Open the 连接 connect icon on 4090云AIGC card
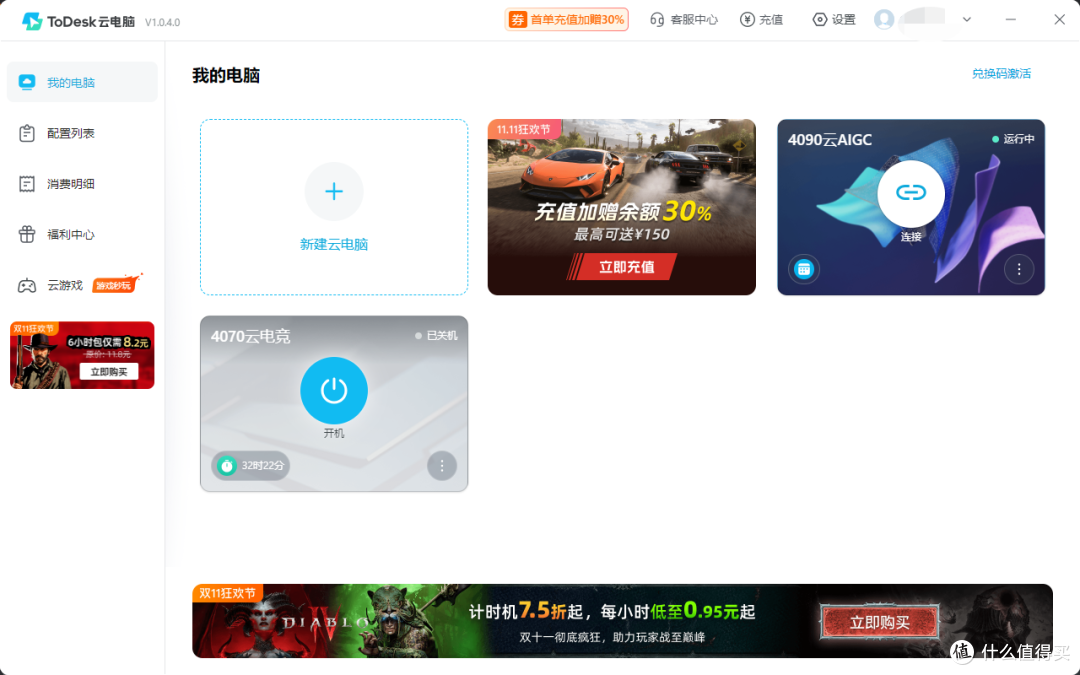This screenshot has width=1080, height=675. [x=910, y=193]
